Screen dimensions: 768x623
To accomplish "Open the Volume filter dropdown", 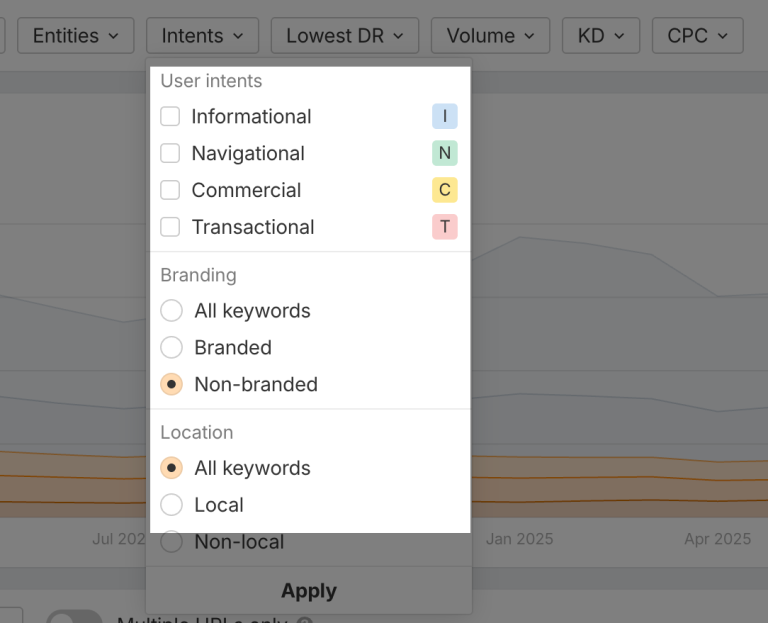I will 490,36.
